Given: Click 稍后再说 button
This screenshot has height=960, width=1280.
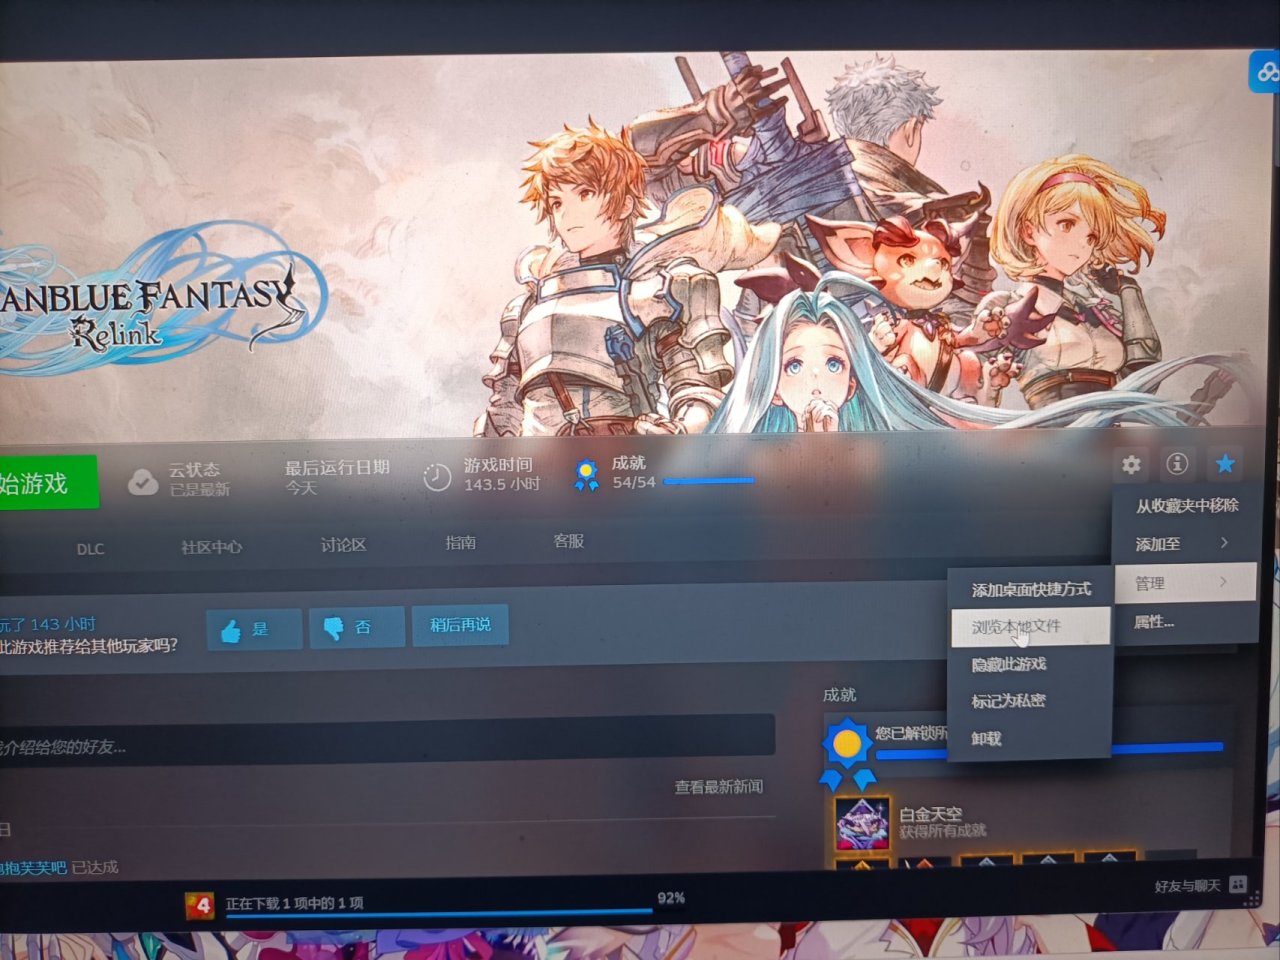Looking at the screenshot, I should tap(460, 625).
